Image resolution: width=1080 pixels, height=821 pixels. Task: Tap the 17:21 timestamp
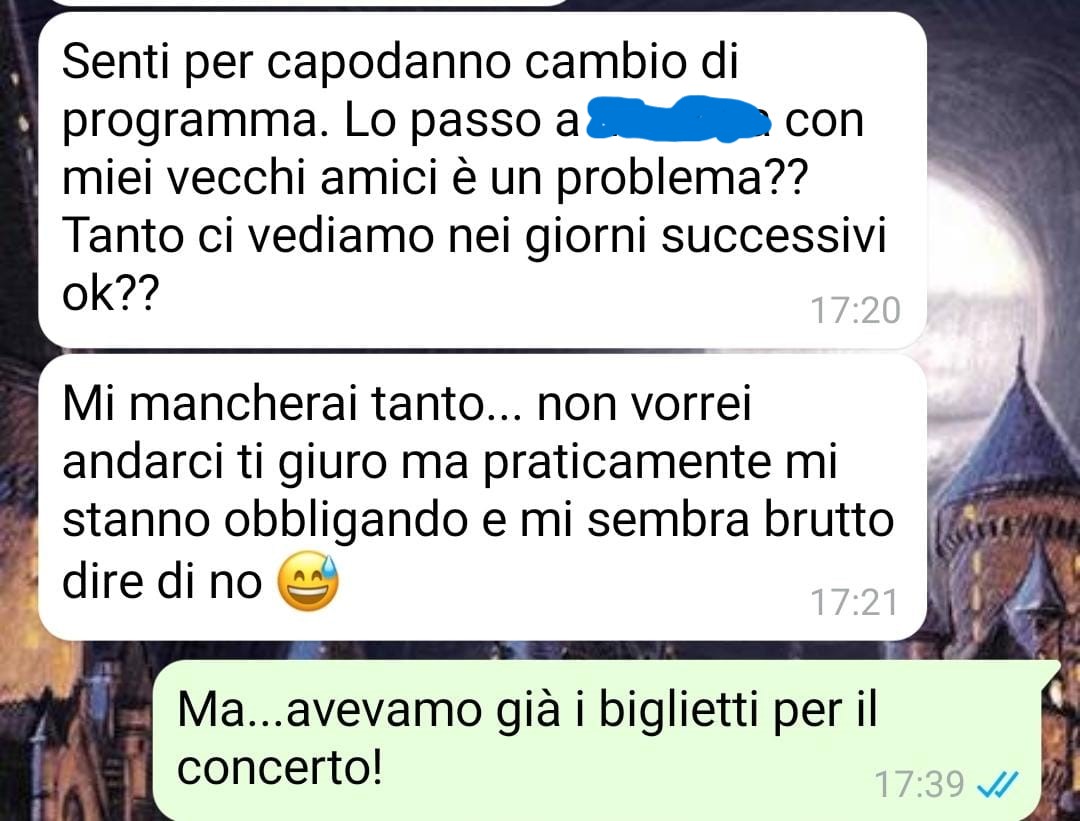(854, 603)
